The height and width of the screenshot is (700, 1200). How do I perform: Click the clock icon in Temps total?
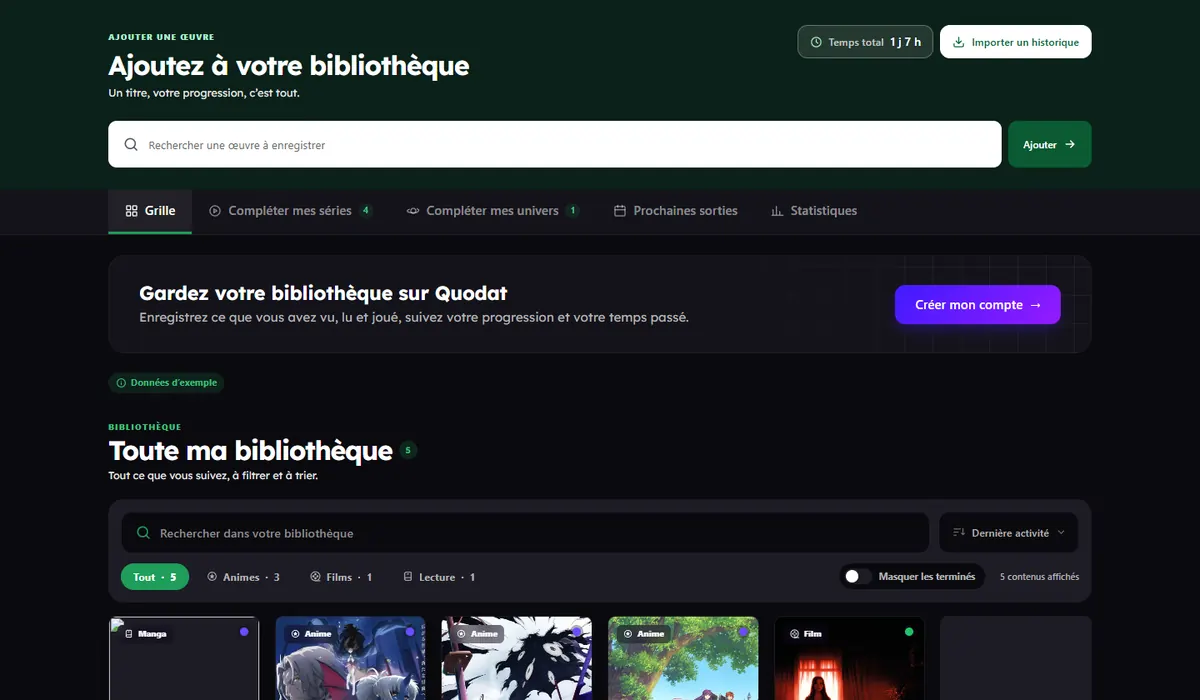816,43
